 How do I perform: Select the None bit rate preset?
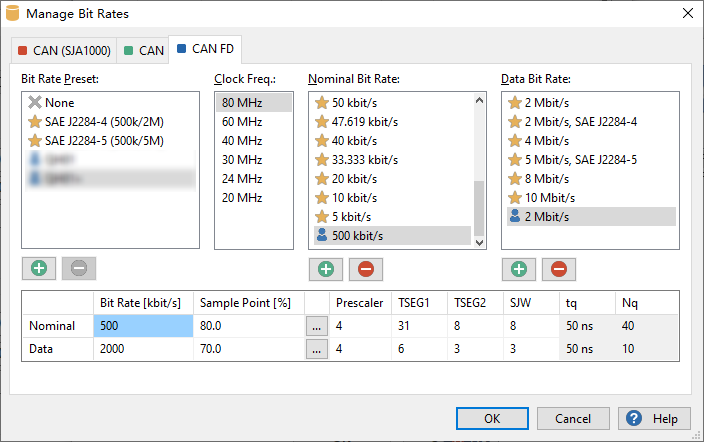pyautogui.click(x=58, y=102)
